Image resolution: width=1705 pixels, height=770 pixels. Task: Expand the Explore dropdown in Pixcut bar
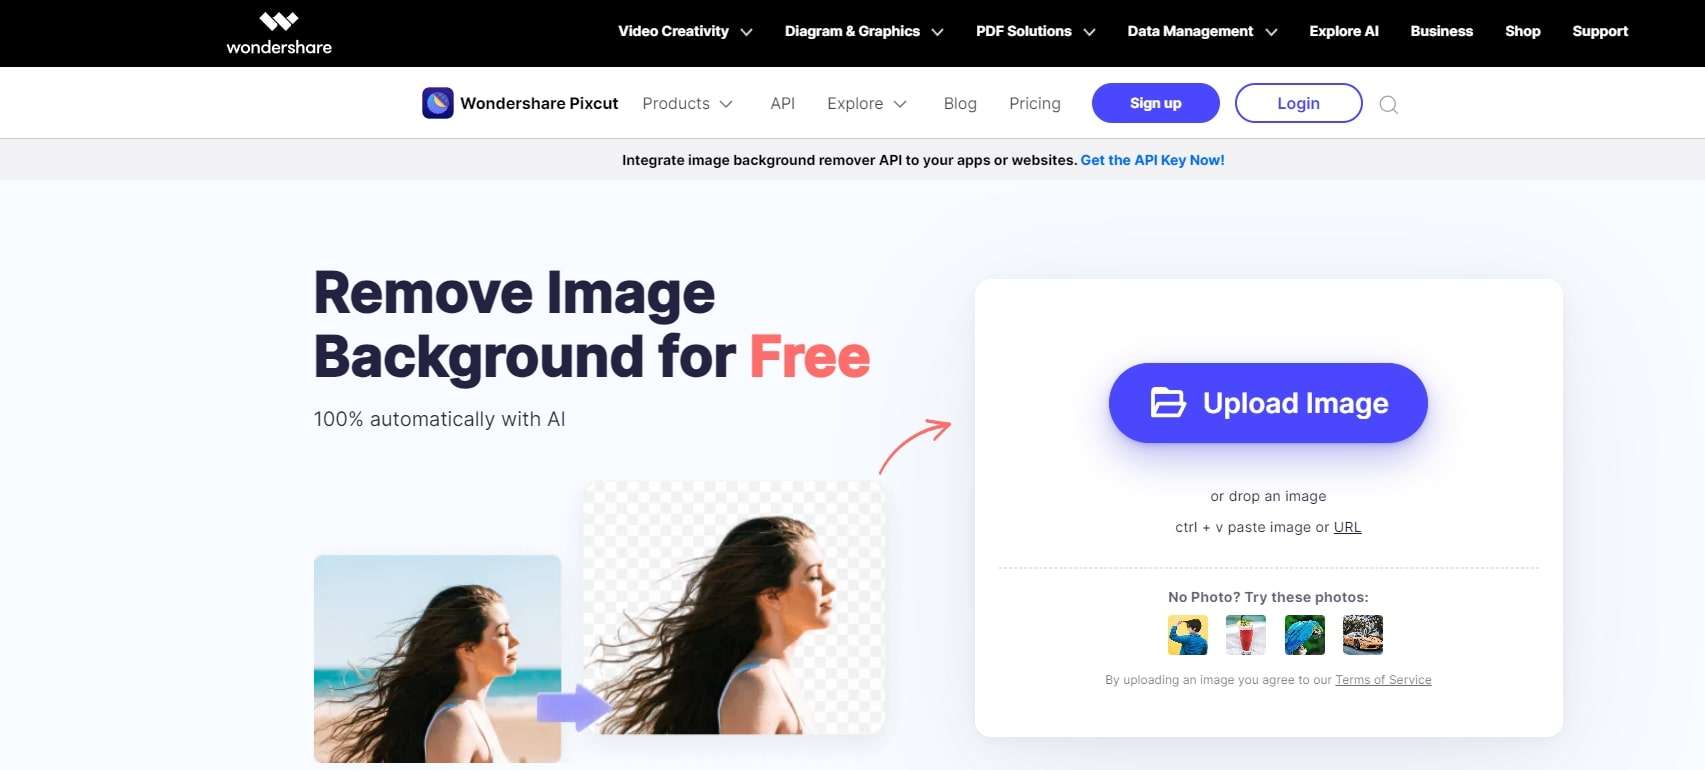[x=867, y=104]
